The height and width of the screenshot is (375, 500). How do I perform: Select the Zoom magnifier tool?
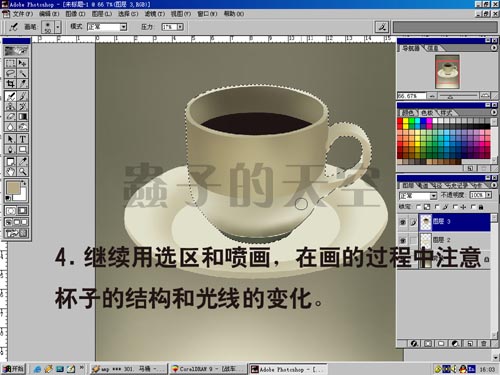click(22, 172)
